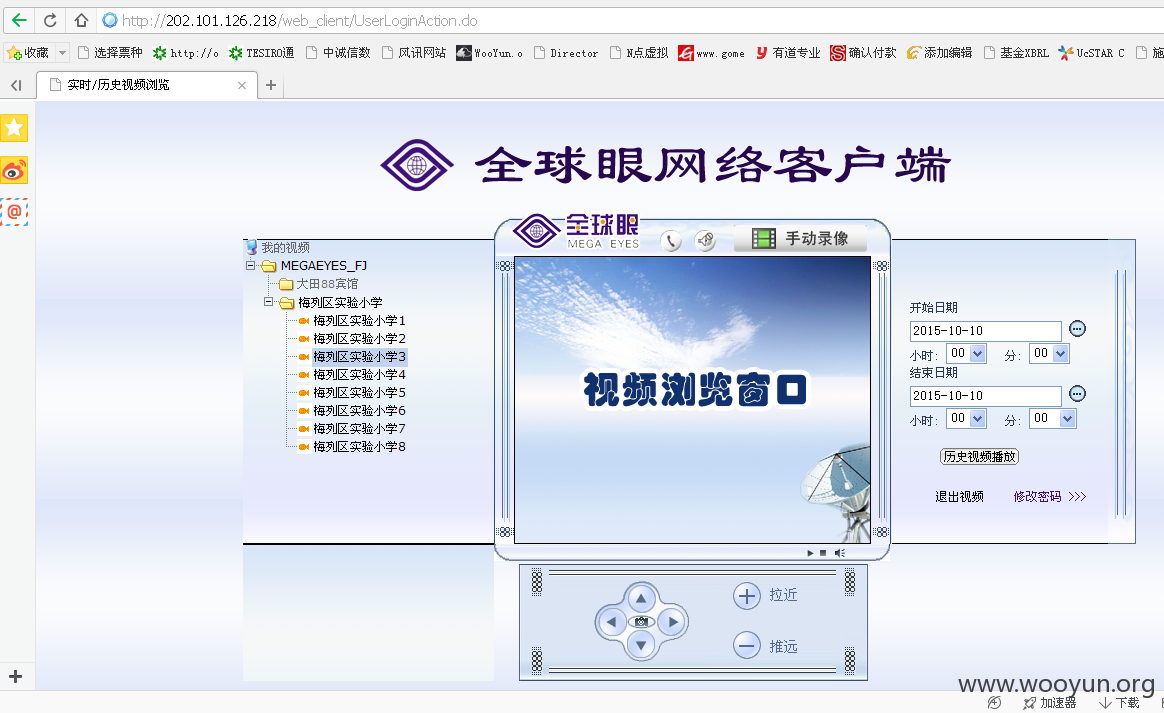Viewport: 1164px width, 713px height.
Task: Go to browser home page icon
Action: coord(81,20)
